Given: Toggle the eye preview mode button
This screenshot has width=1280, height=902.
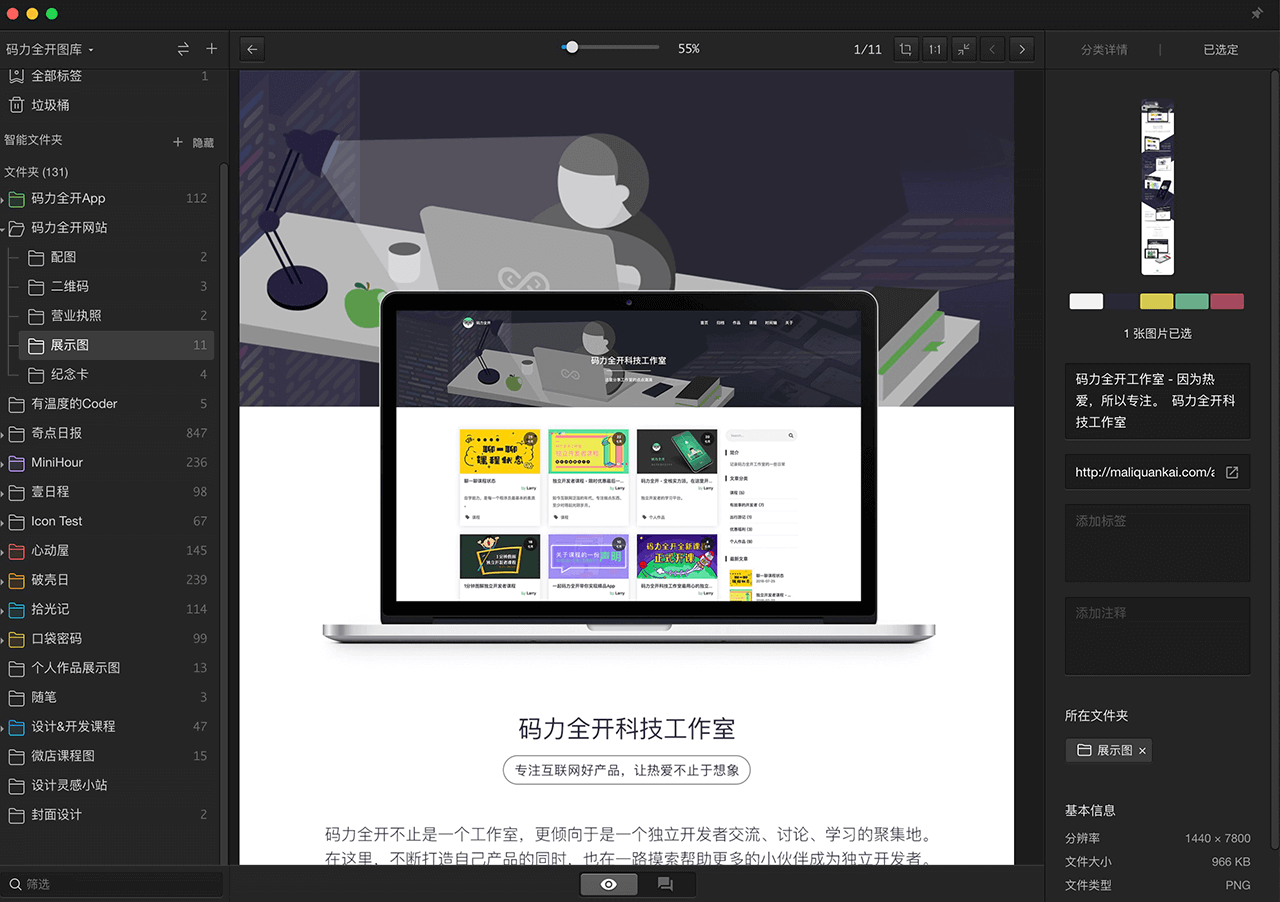Looking at the screenshot, I should coord(609,884).
